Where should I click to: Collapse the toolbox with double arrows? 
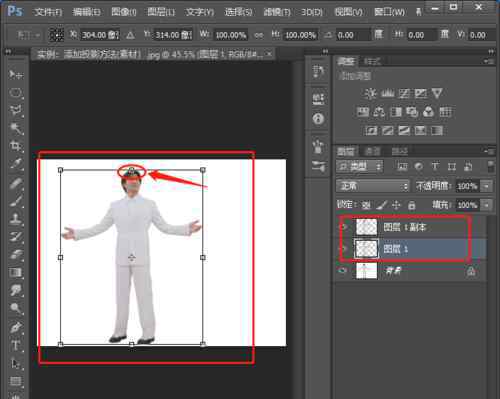click(8, 51)
